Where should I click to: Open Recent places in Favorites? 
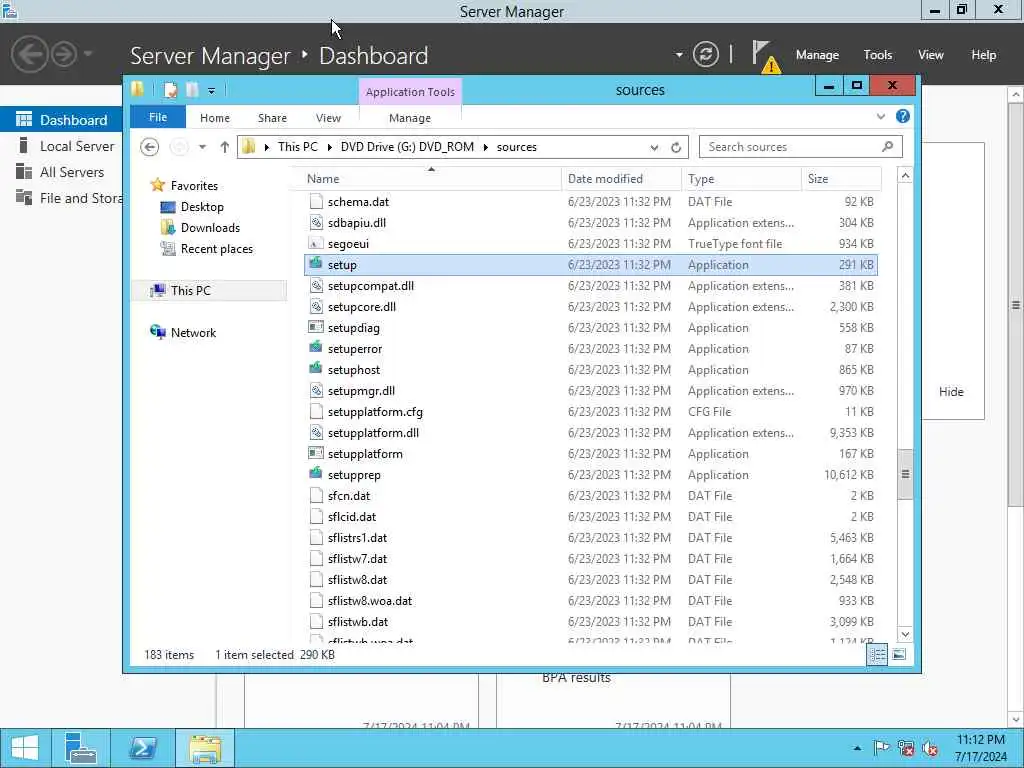[217, 248]
